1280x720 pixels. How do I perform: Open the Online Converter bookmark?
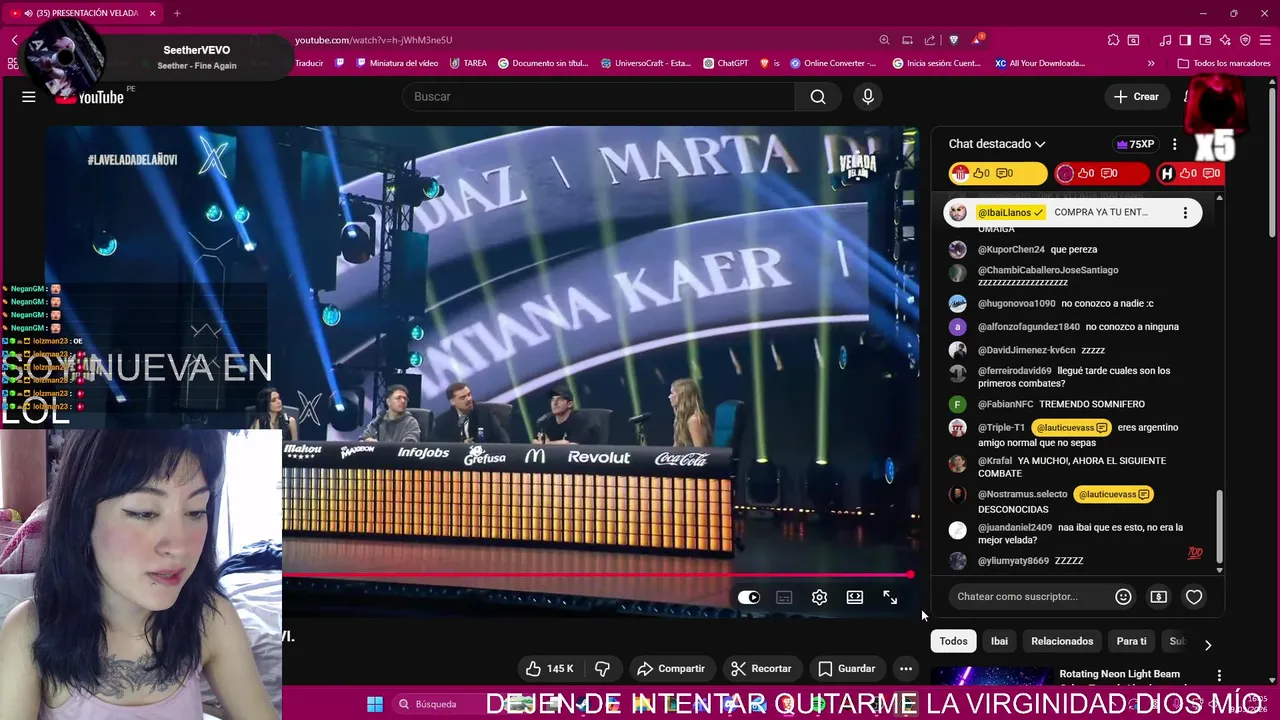click(x=833, y=63)
